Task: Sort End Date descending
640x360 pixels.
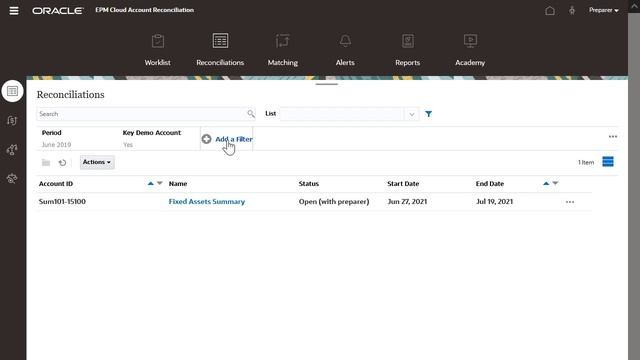Action: pyautogui.click(x=555, y=184)
